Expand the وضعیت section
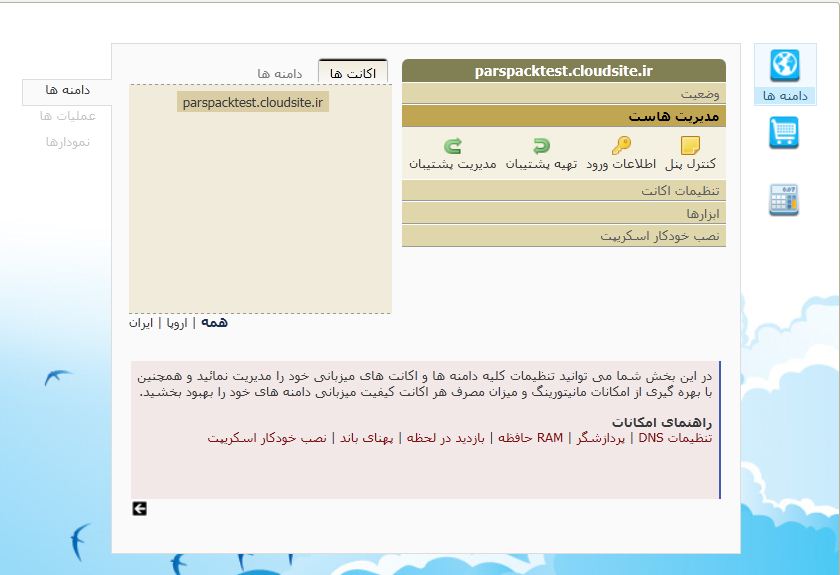 (x=564, y=94)
